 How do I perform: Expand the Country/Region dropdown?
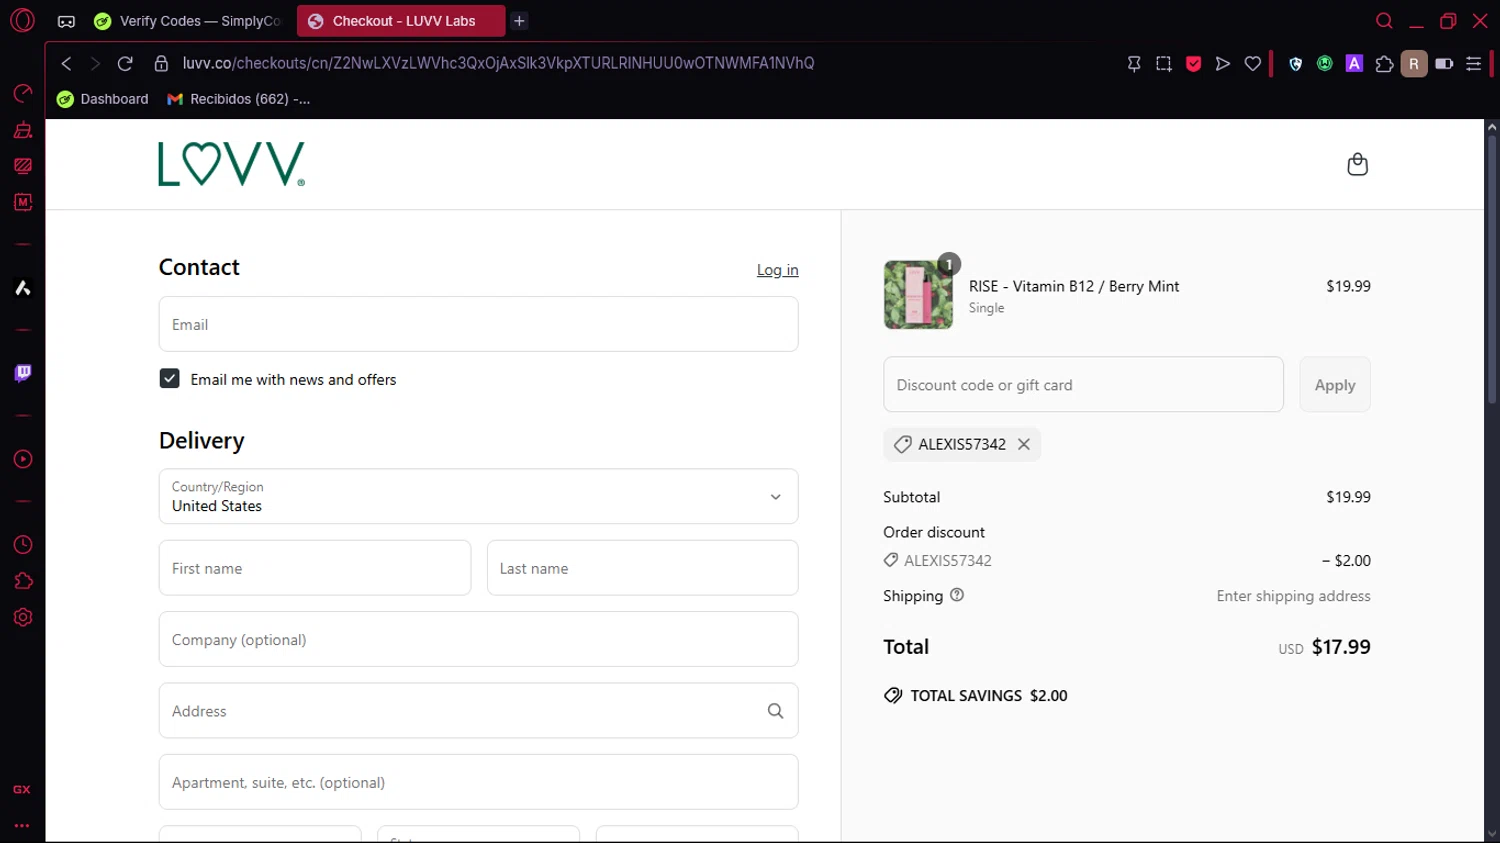[x=478, y=496]
